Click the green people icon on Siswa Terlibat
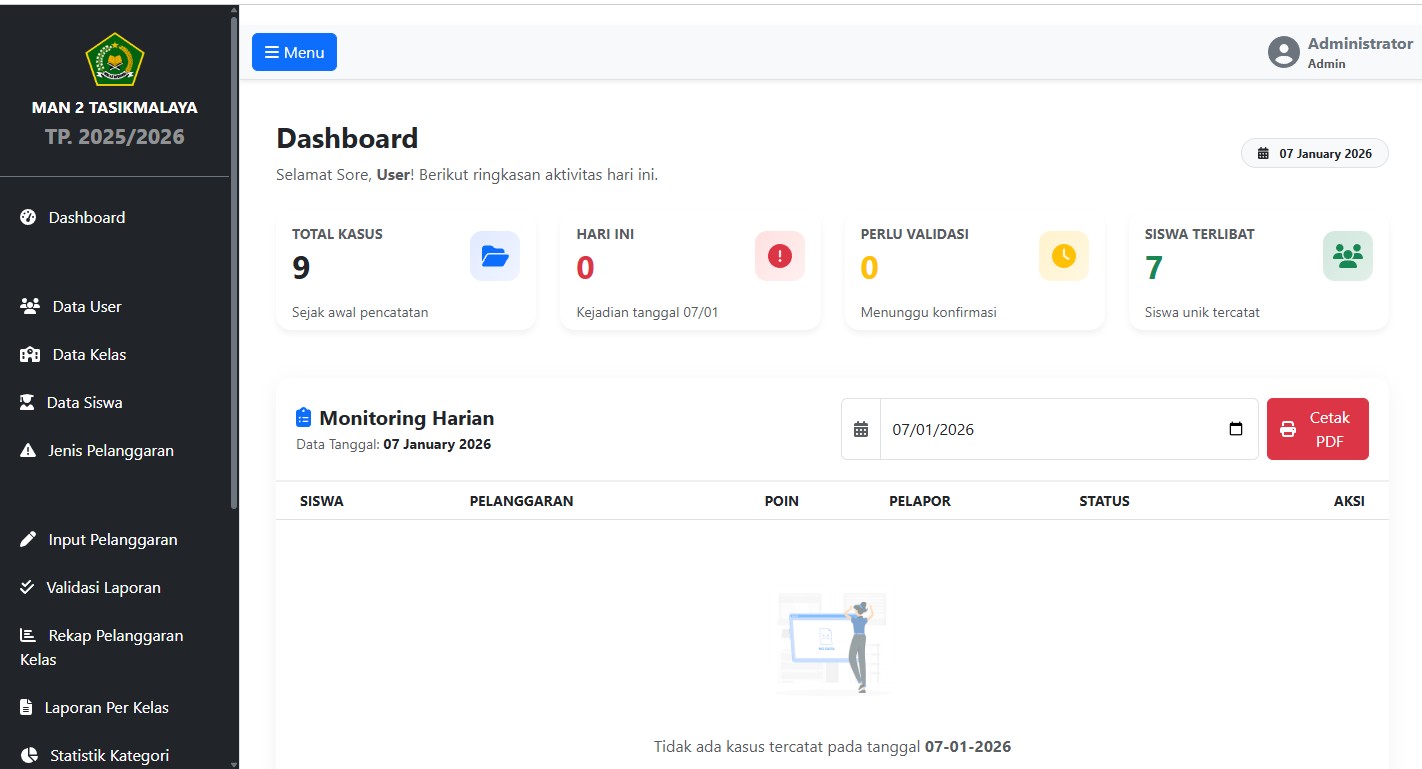Image resolution: width=1422 pixels, height=769 pixels. (x=1347, y=256)
